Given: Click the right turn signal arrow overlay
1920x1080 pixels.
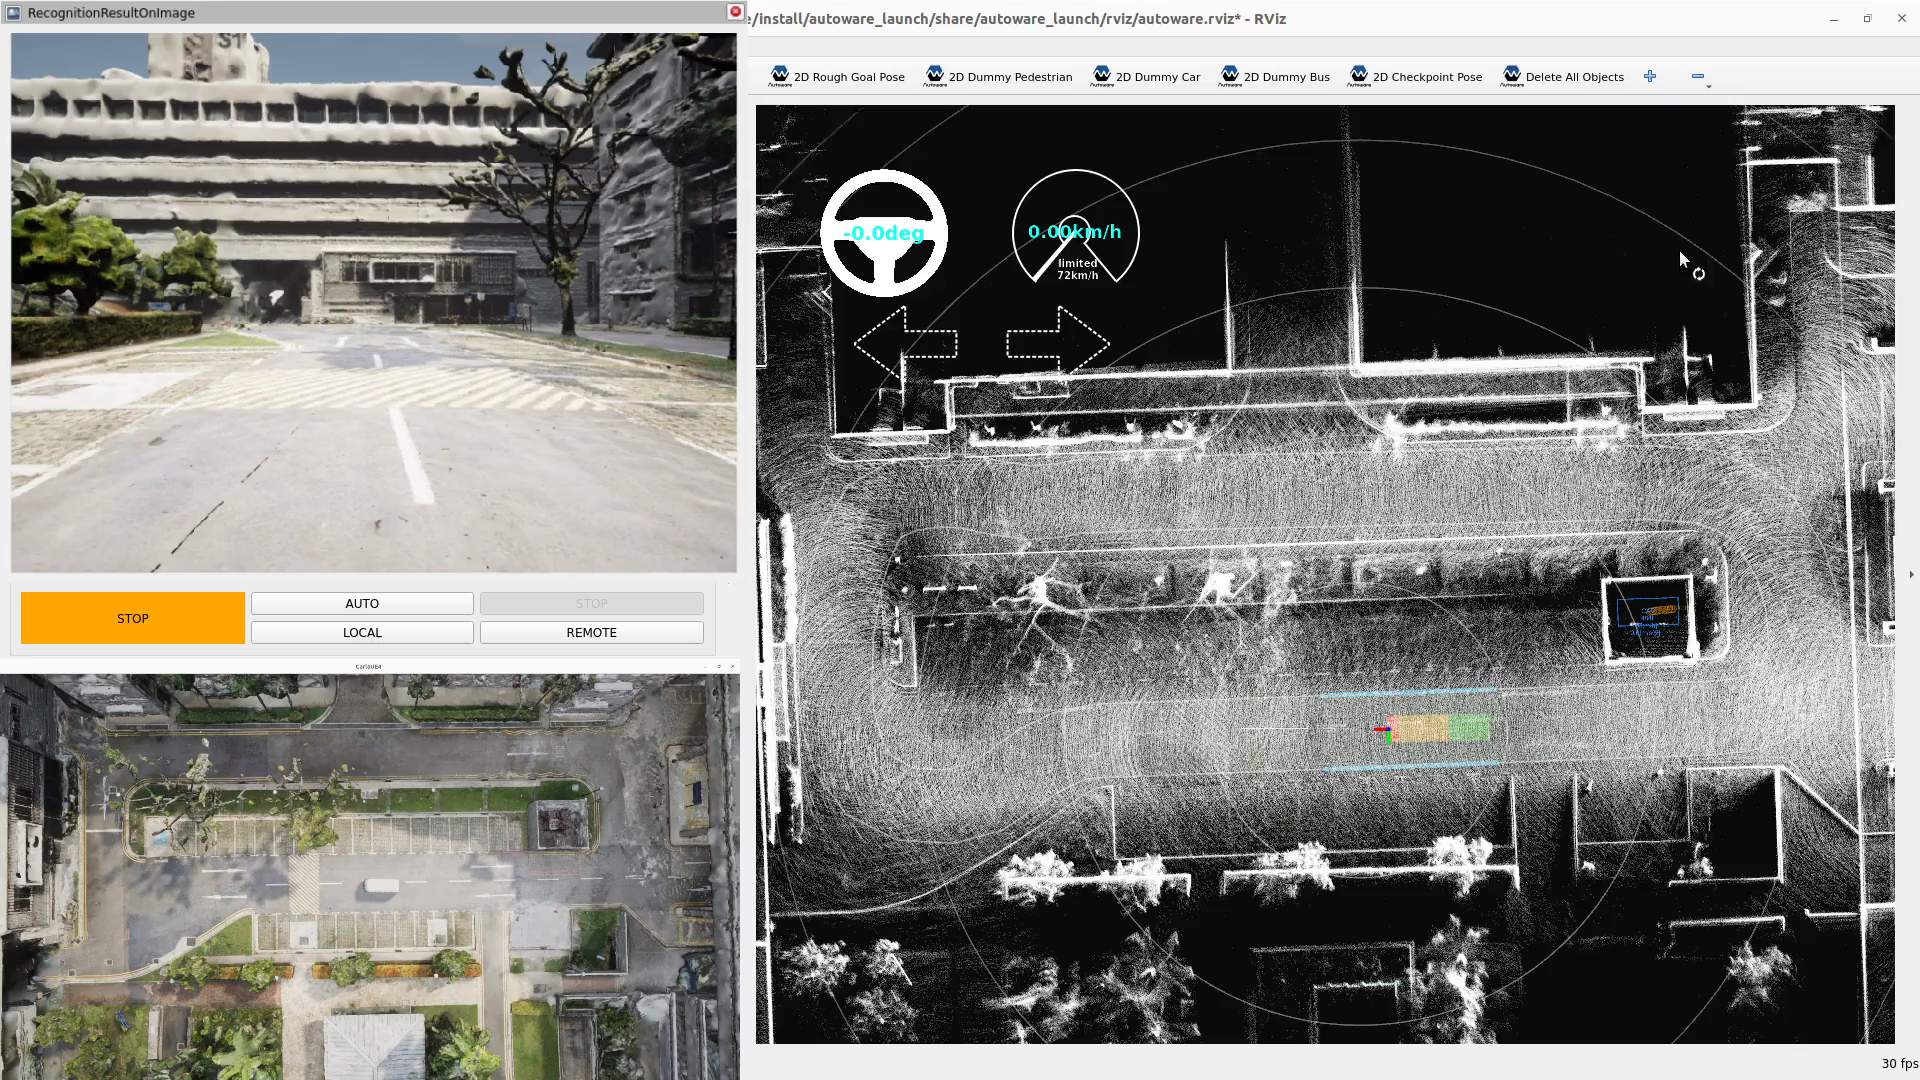Looking at the screenshot, I should (1057, 343).
